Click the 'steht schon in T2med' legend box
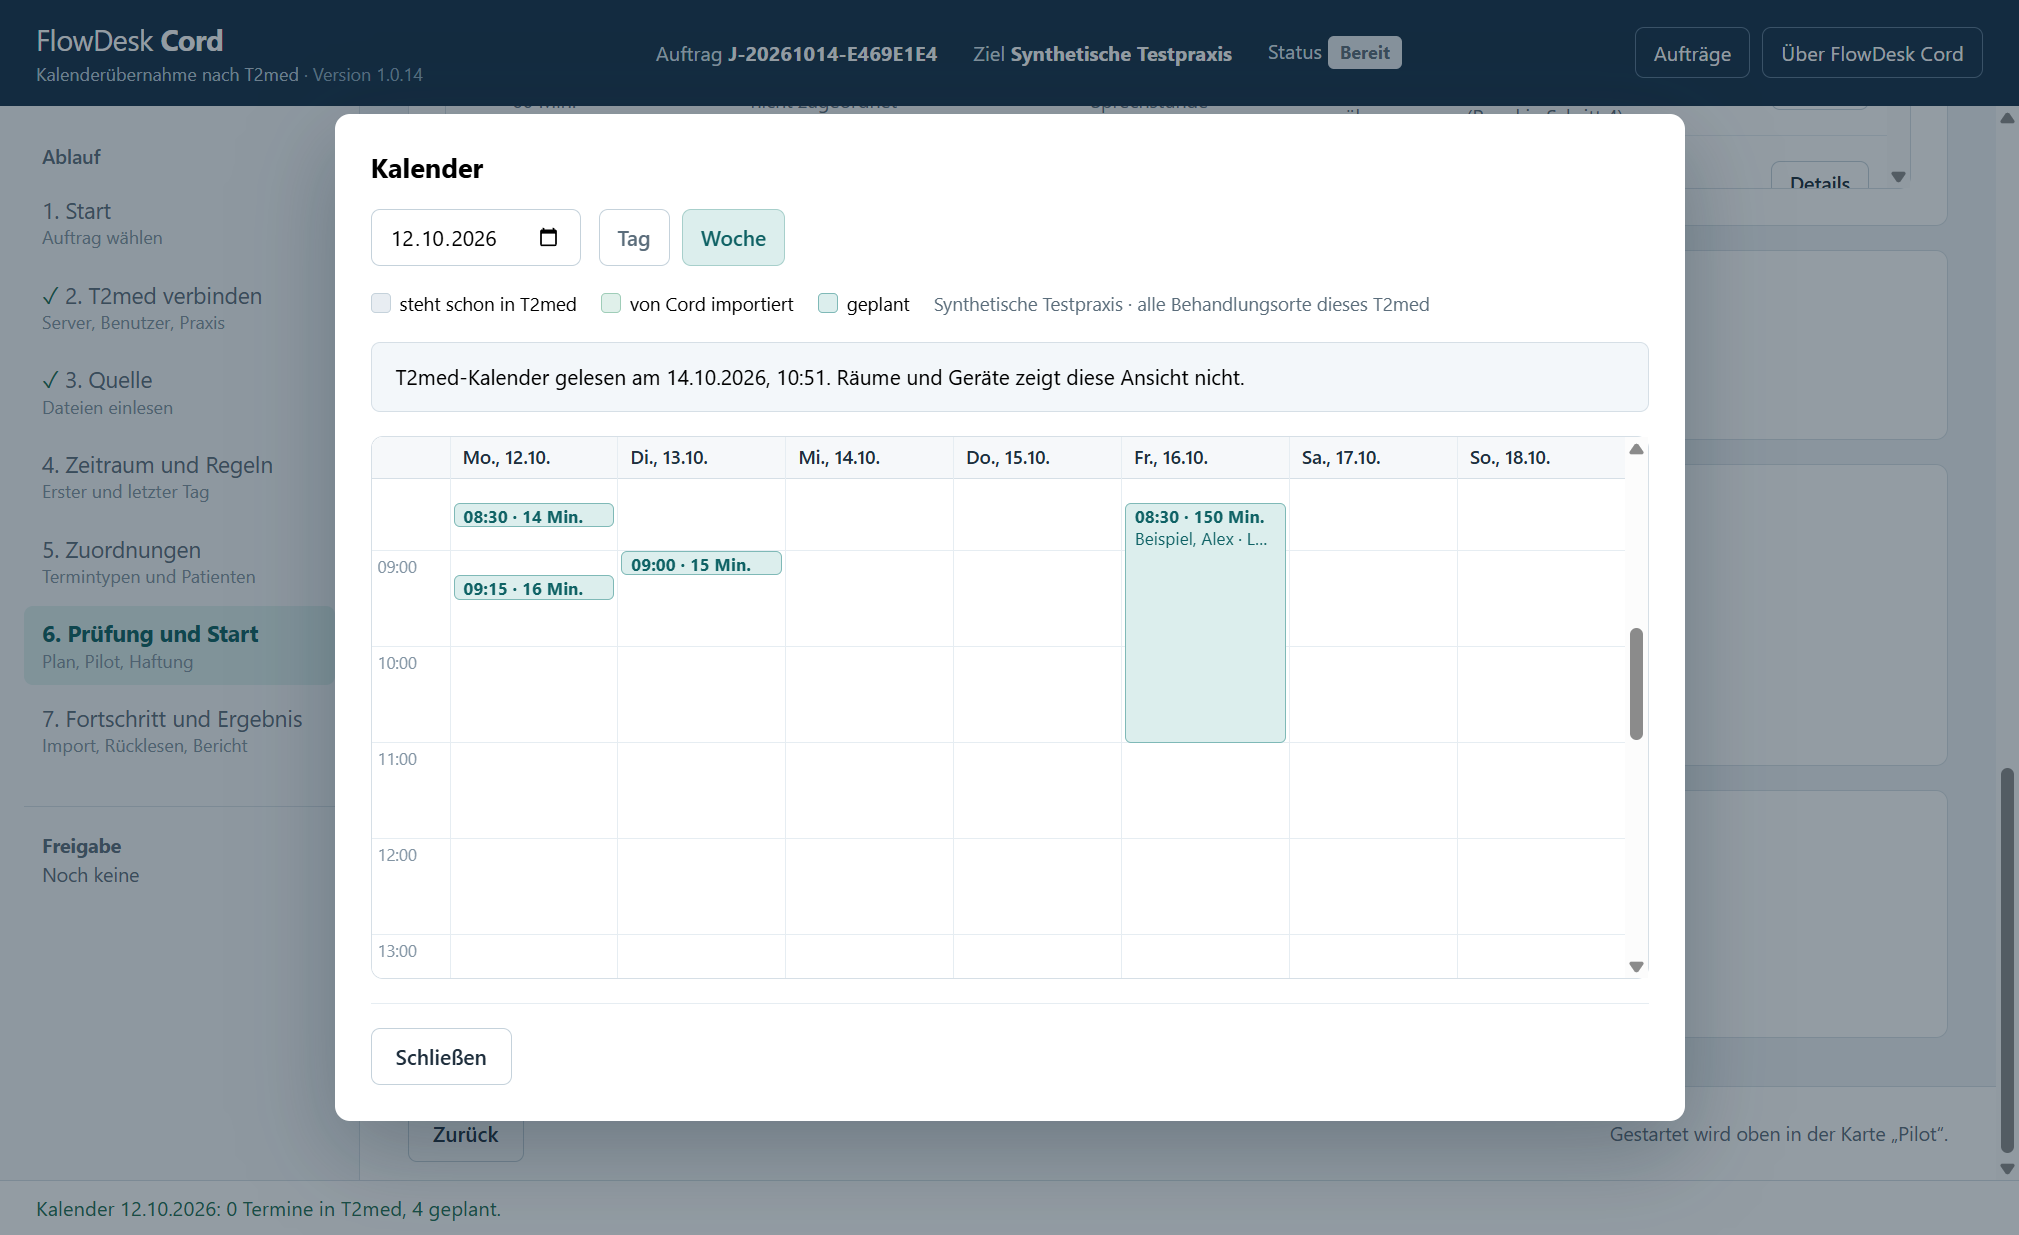 pos(381,303)
